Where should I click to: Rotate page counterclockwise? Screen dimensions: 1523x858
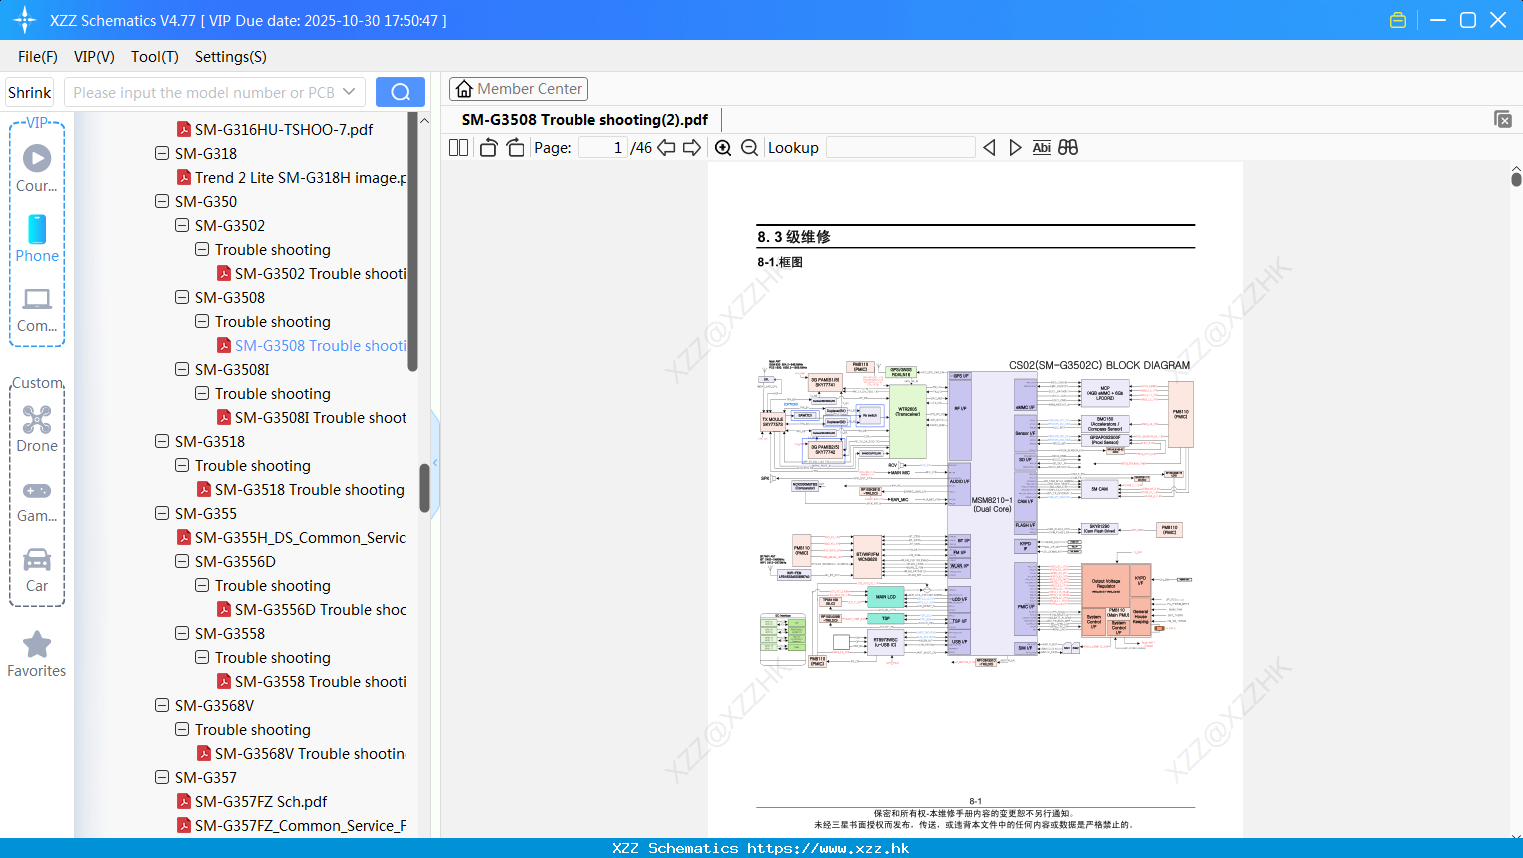pos(488,148)
